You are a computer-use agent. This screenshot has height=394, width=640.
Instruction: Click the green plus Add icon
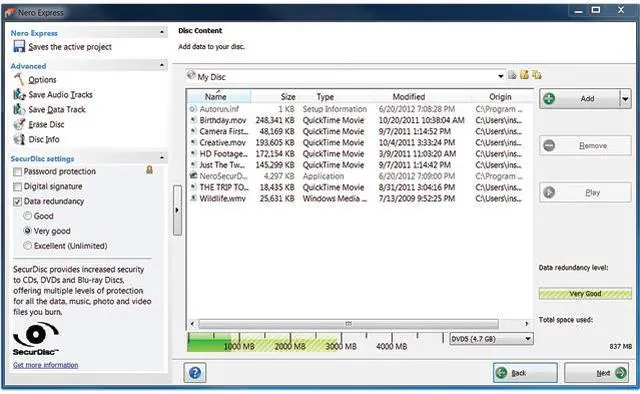point(549,98)
